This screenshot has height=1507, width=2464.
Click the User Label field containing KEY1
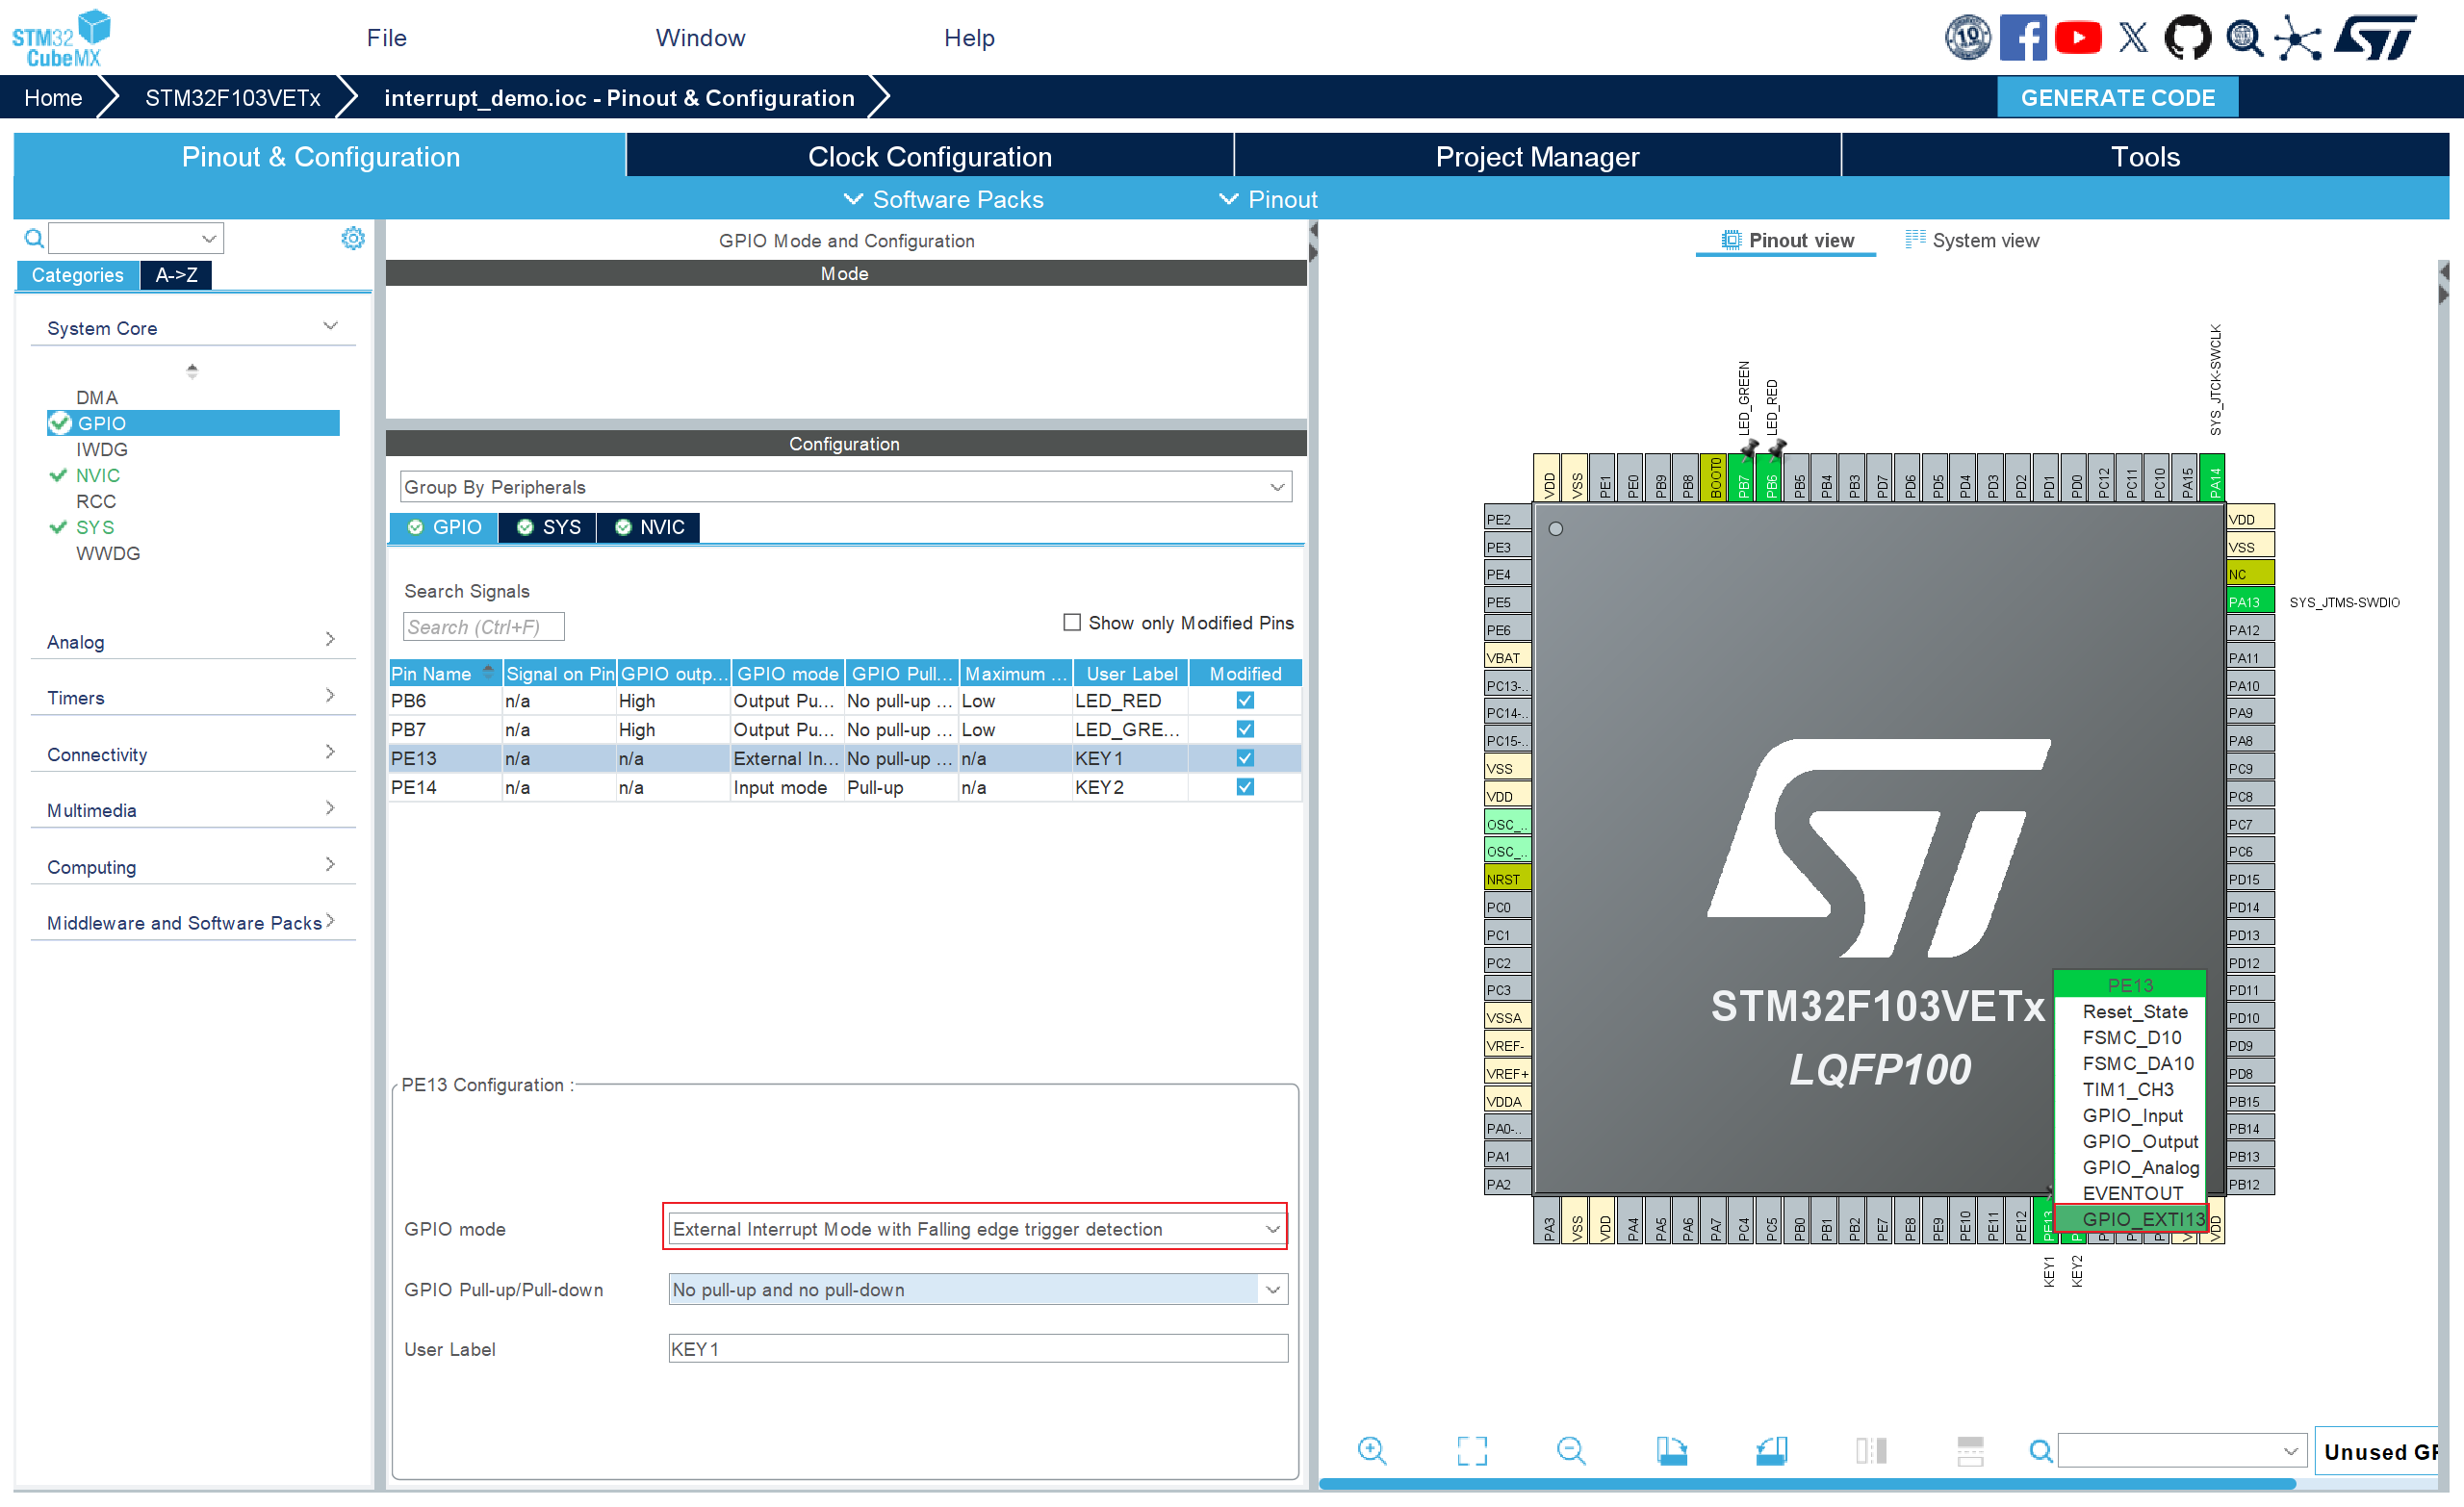point(976,1348)
